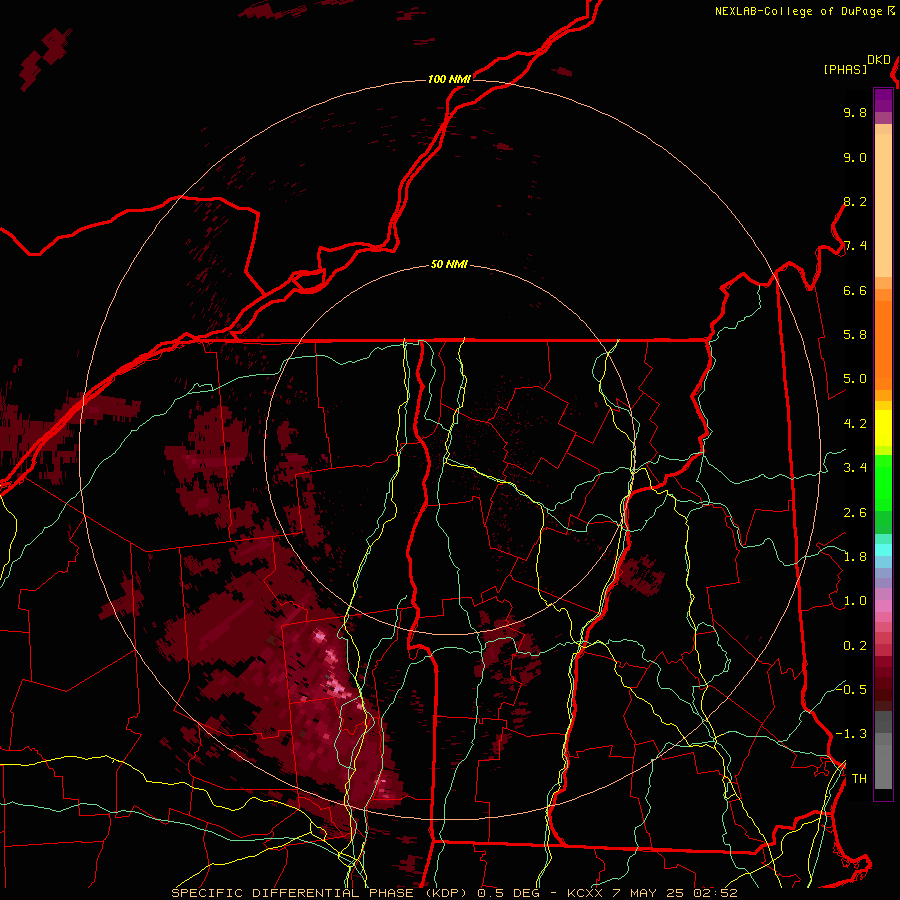
Task: Click the 9.0 scale label
Action: pos(855,157)
